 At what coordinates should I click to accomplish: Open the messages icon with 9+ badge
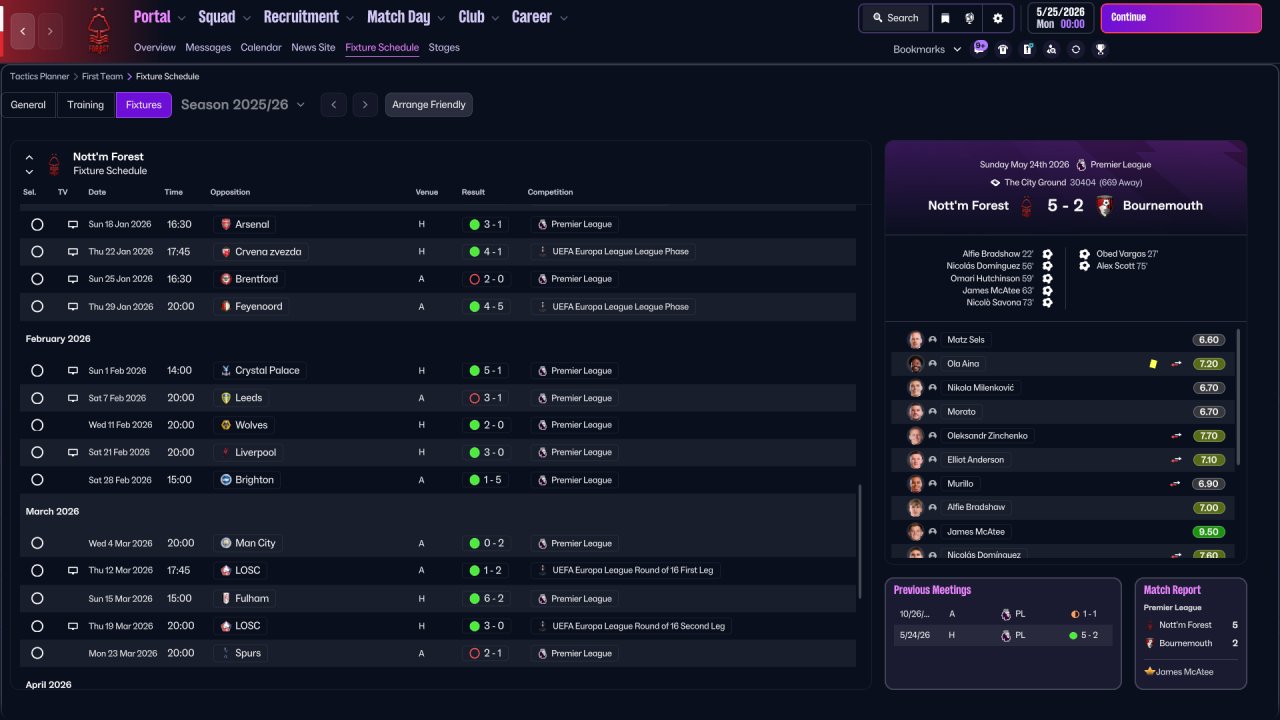pyautogui.click(x=980, y=48)
